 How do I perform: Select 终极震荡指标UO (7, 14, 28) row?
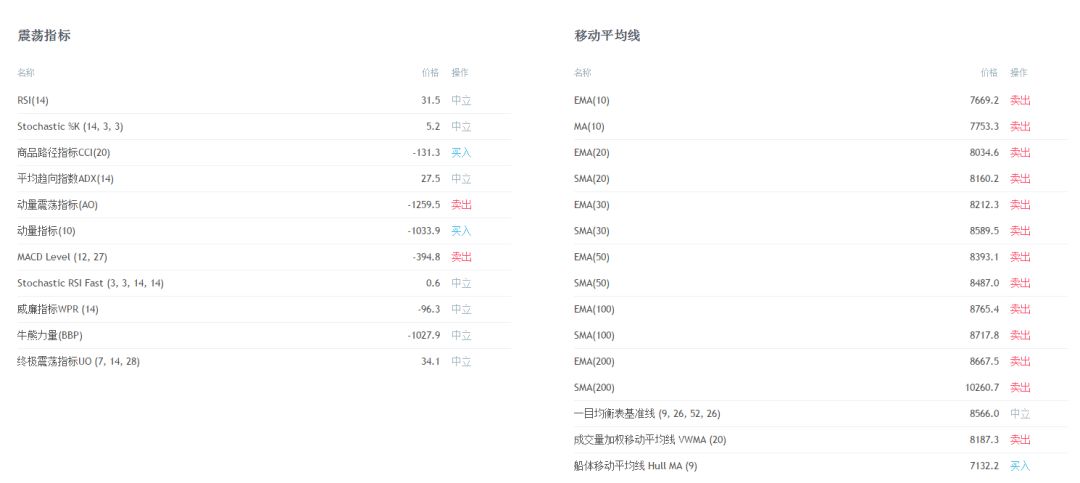point(264,362)
